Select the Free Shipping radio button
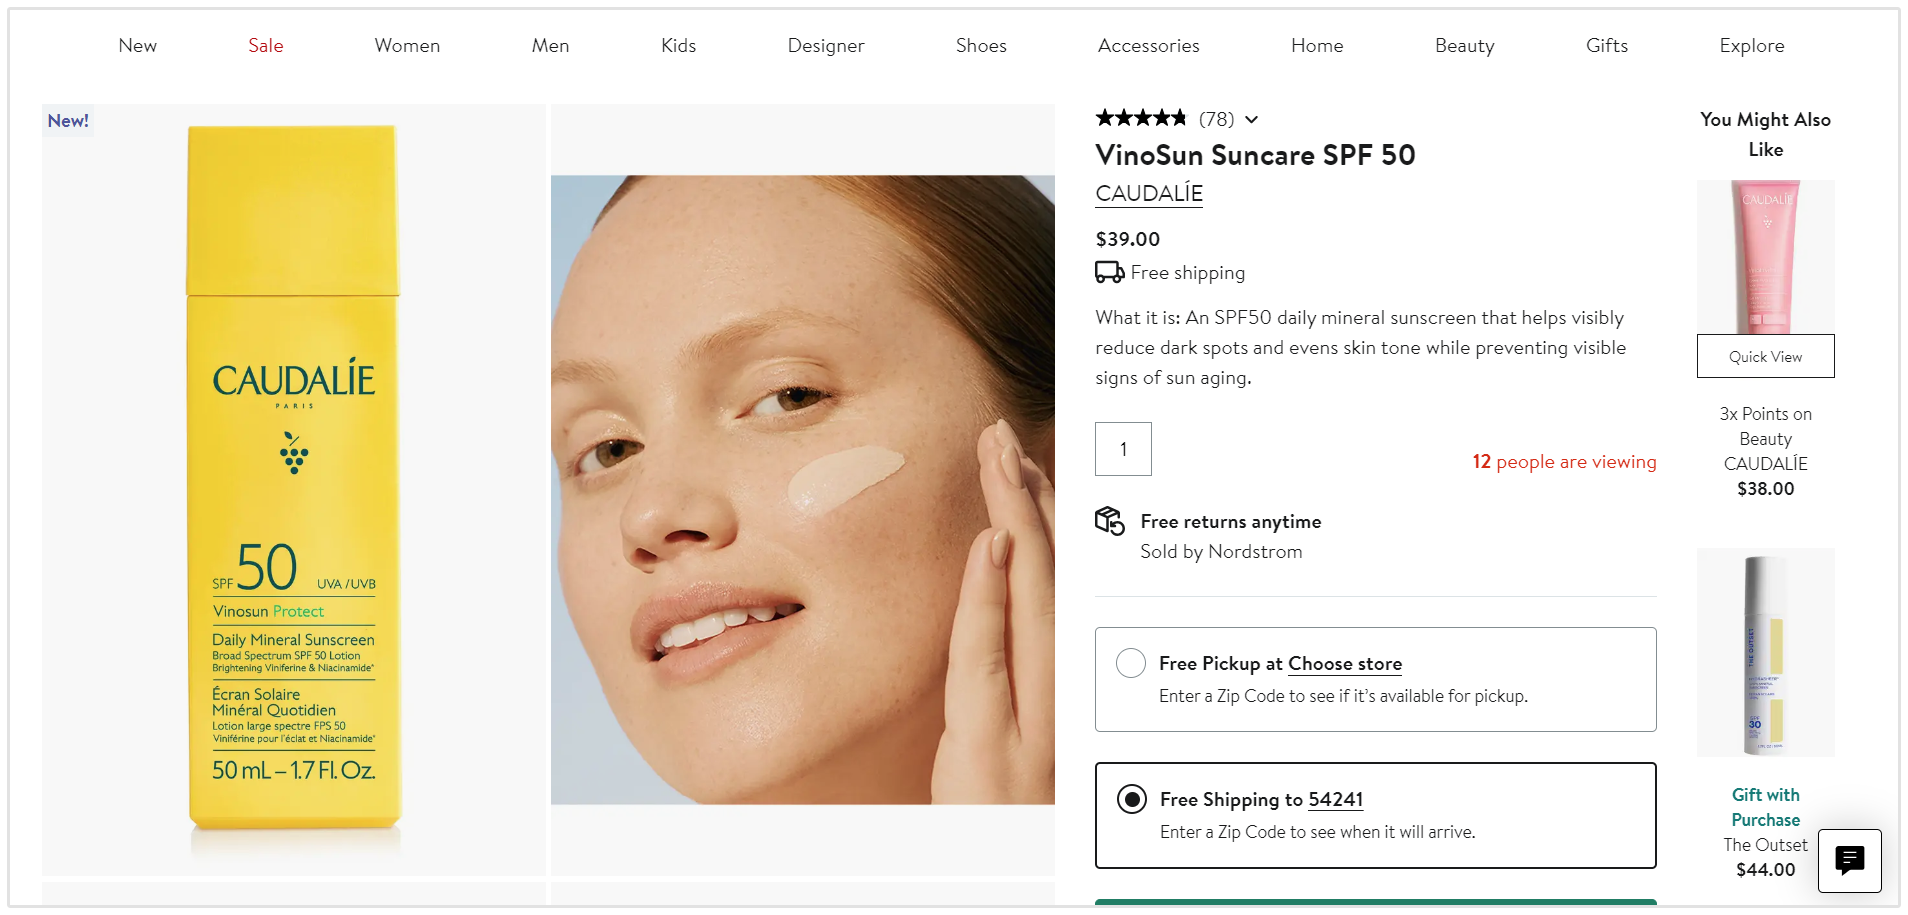Image resolution: width=1908 pixels, height=915 pixels. (x=1132, y=799)
